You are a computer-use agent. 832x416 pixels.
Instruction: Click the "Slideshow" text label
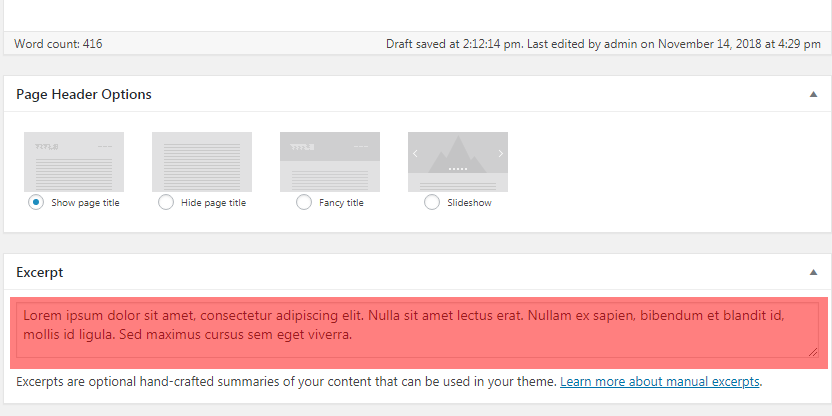[469, 203]
